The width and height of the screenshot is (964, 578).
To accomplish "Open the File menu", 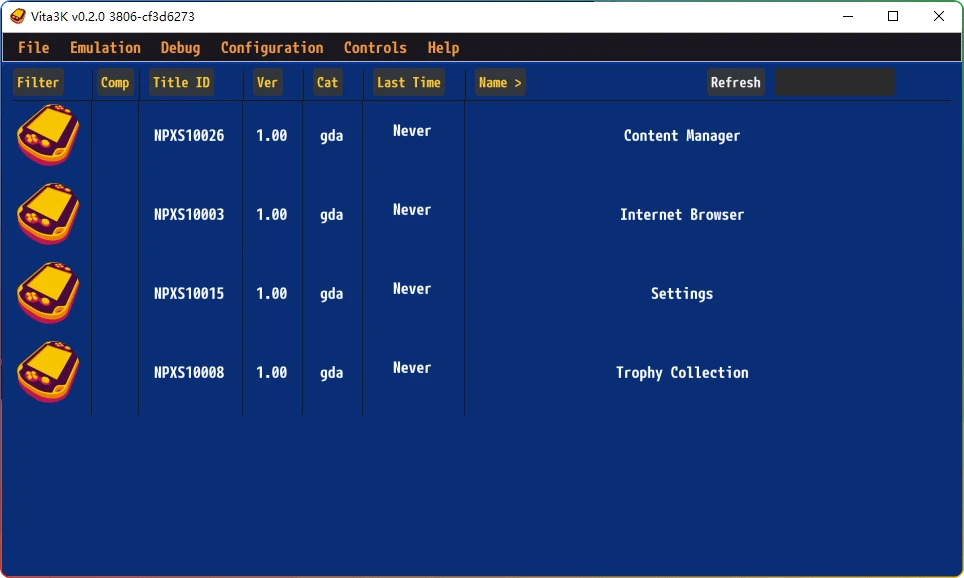I will (x=33, y=47).
